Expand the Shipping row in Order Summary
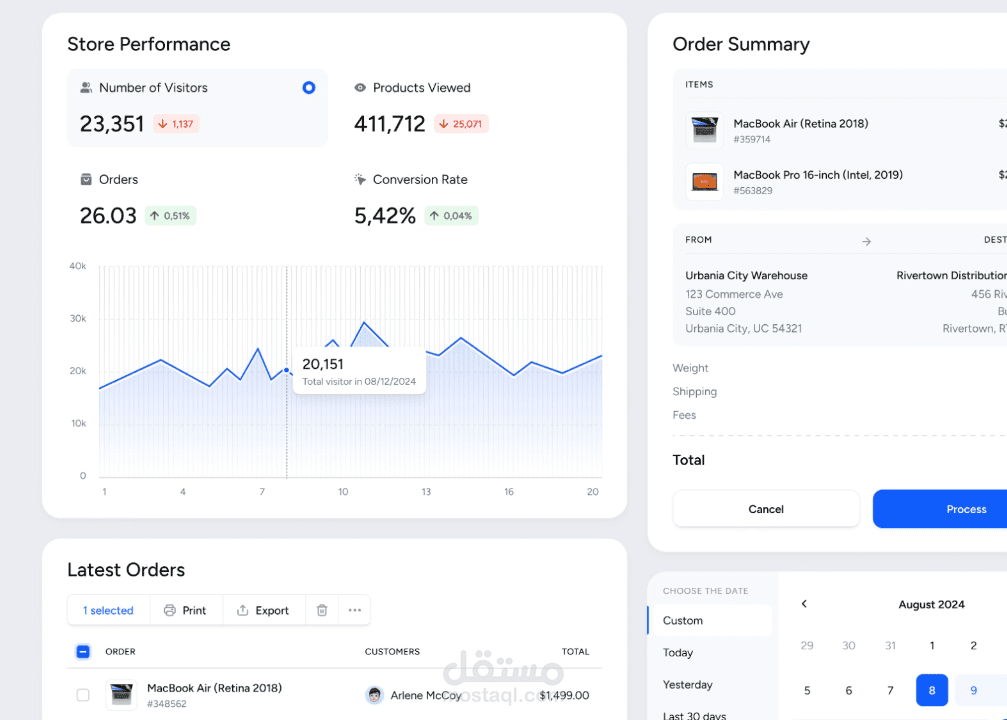 pos(694,391)
